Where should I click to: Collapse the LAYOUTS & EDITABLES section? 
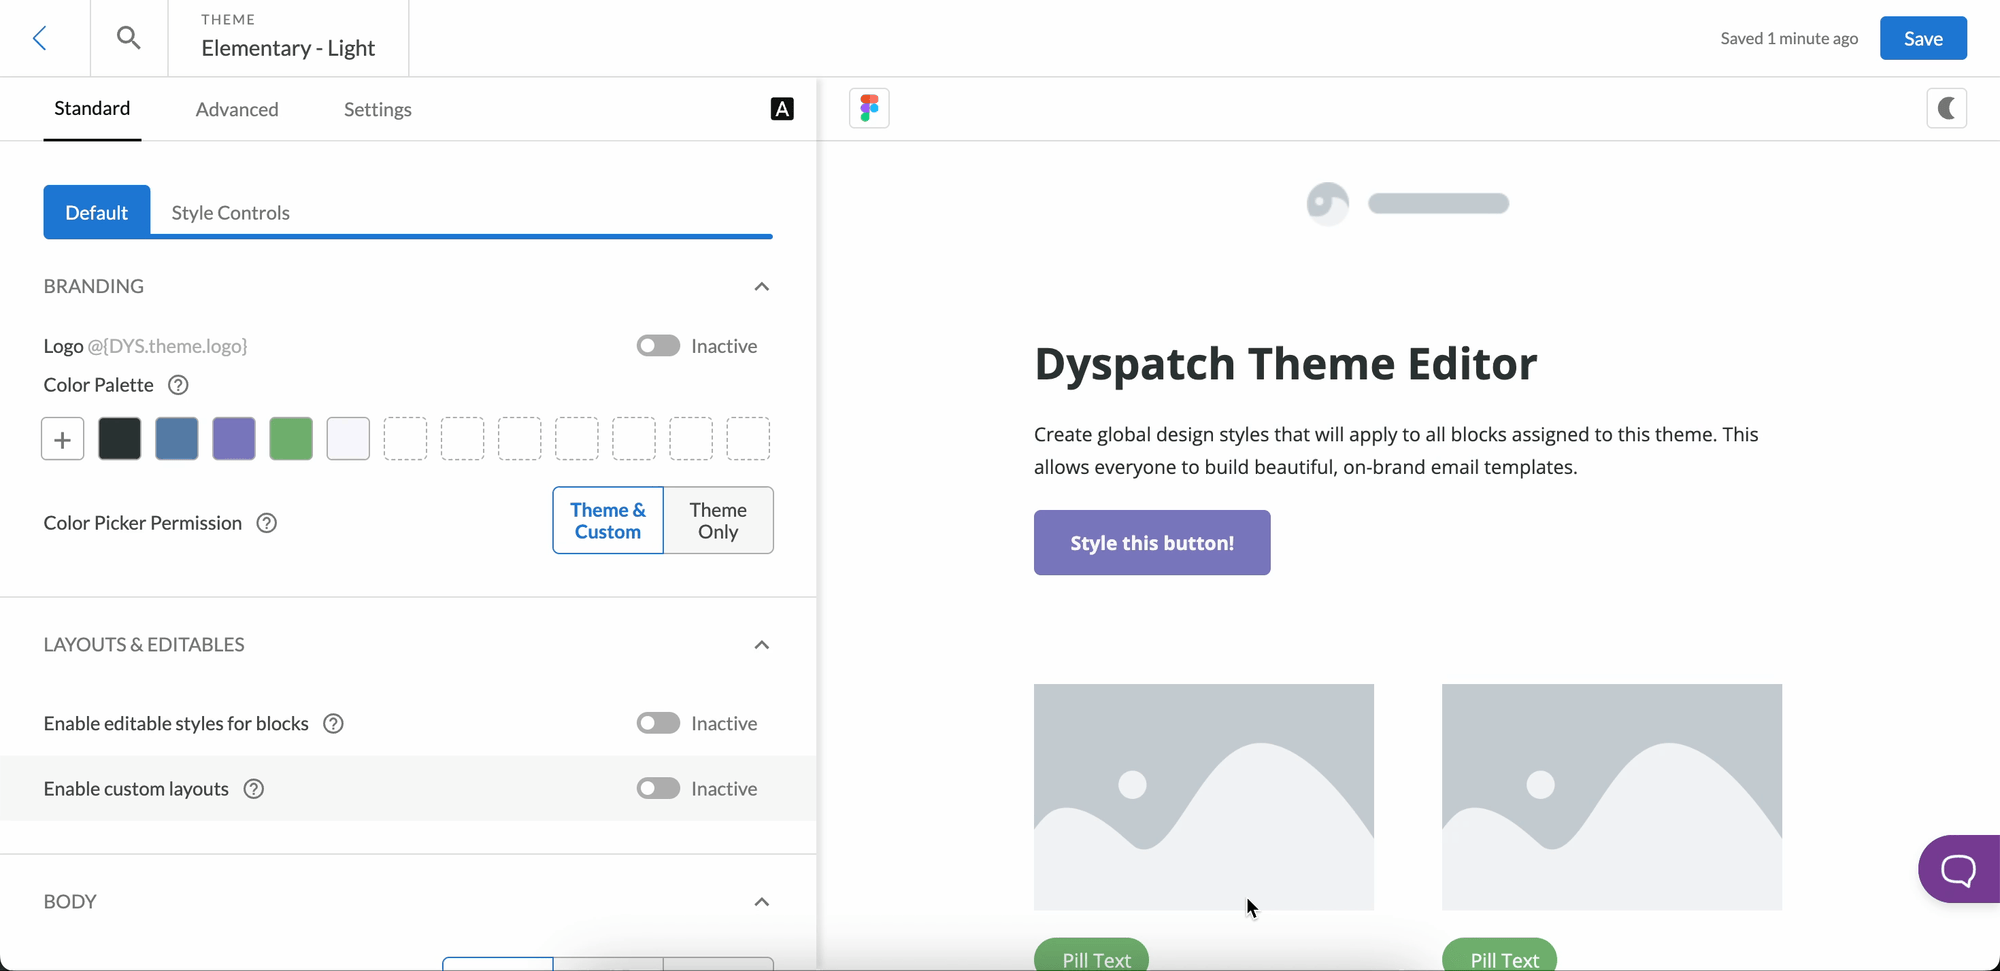761,645
